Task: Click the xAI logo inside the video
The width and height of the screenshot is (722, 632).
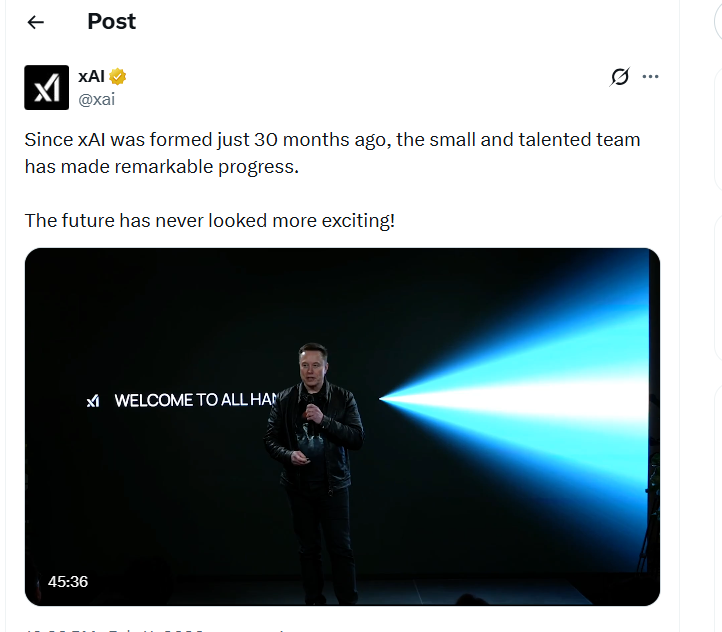Action: (x=93, y=401)
